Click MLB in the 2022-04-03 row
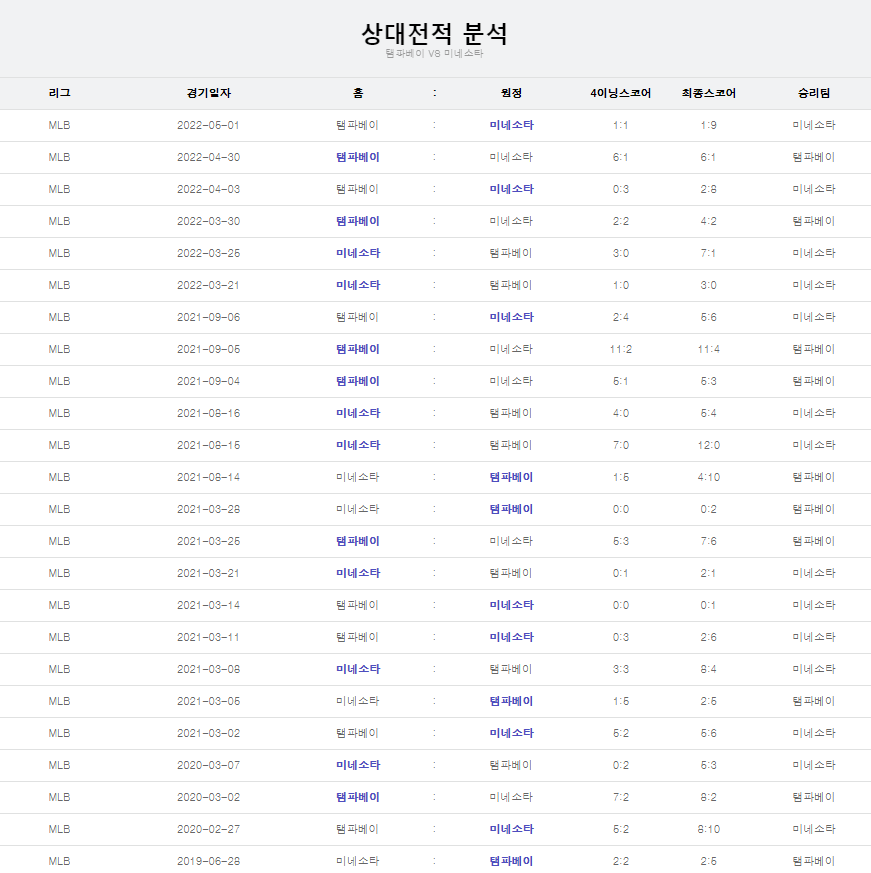This screenshot has height=873, width=871. (x=60, y=189)
